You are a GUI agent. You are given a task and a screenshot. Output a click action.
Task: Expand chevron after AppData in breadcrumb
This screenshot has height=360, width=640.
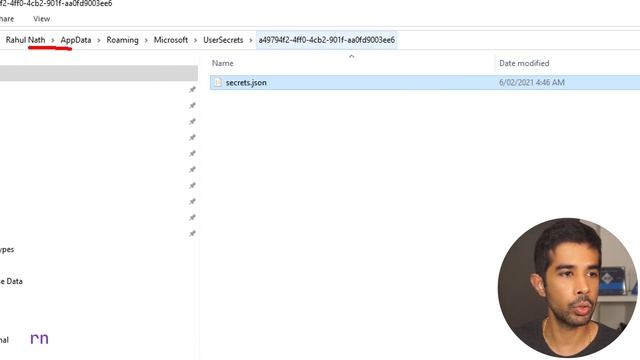pos(99,40)
